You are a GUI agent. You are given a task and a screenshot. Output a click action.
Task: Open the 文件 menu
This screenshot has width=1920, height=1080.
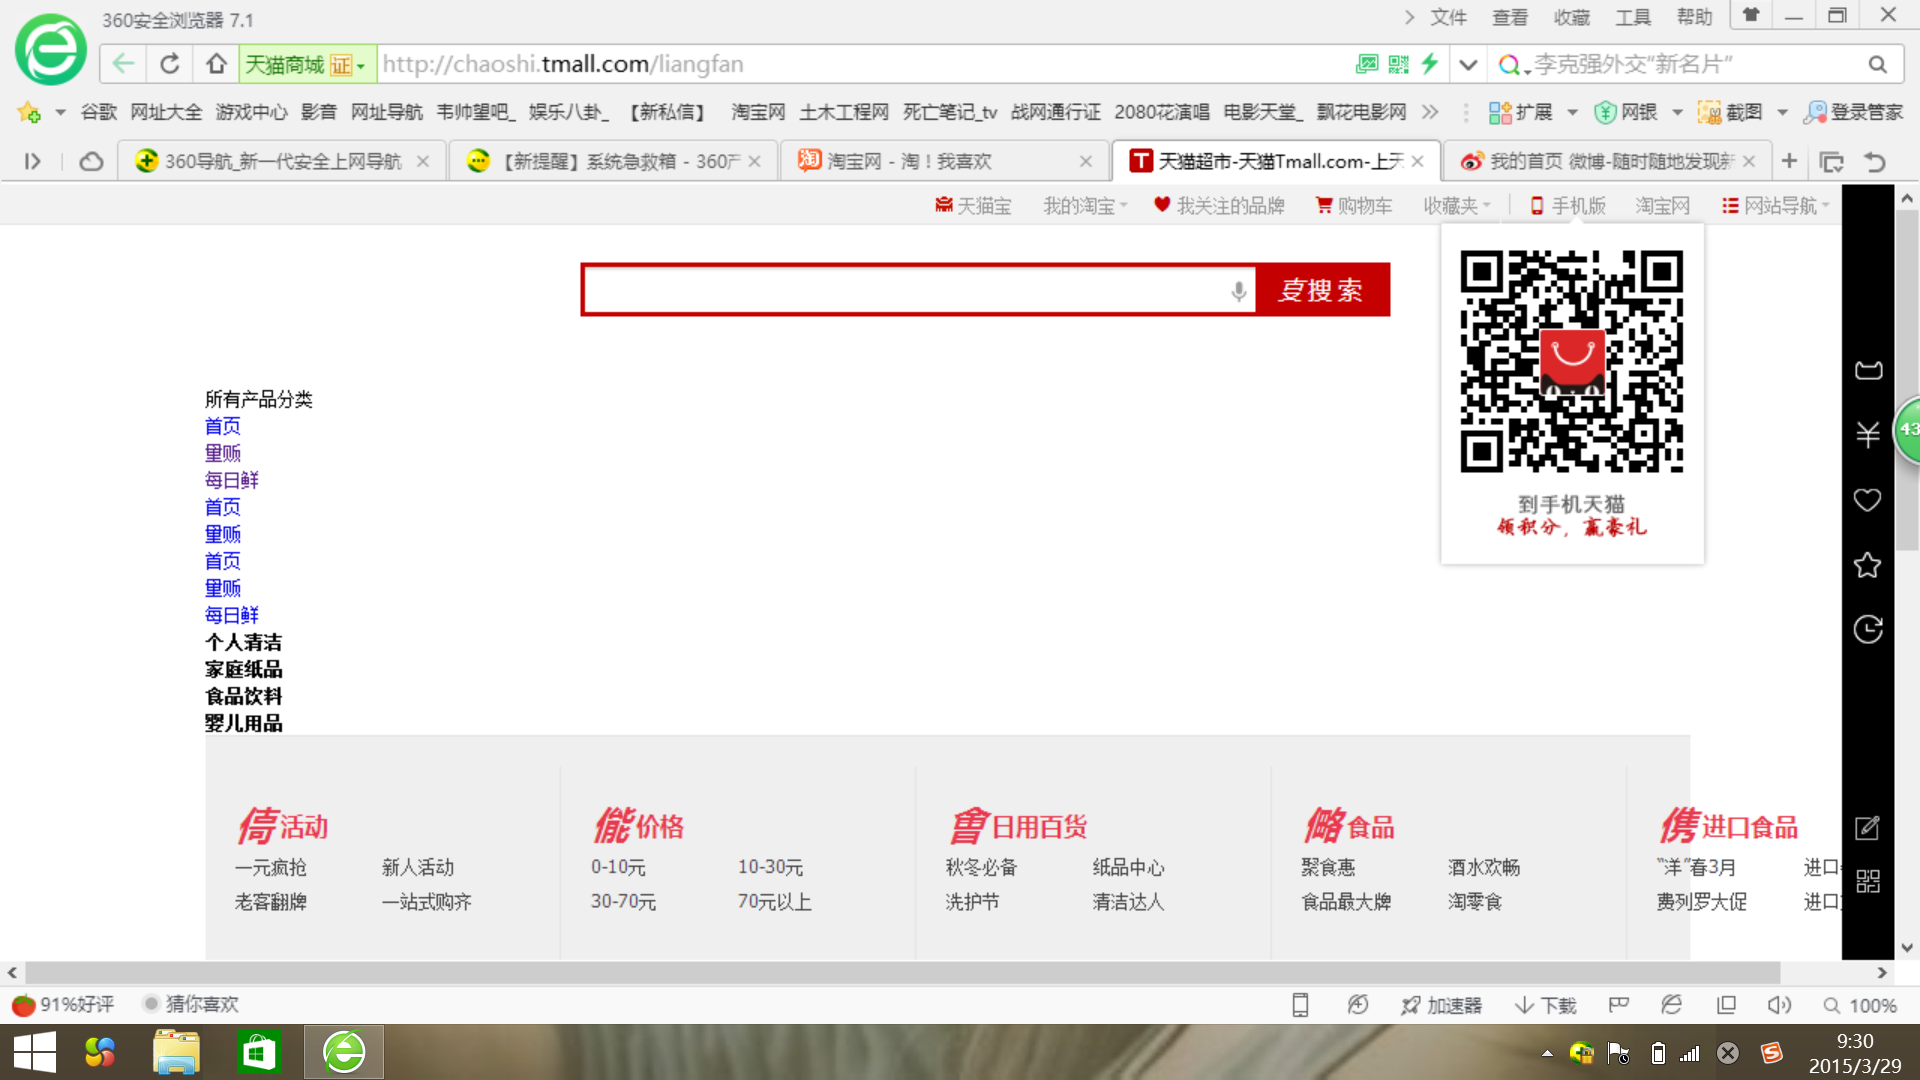[1448, 17]
